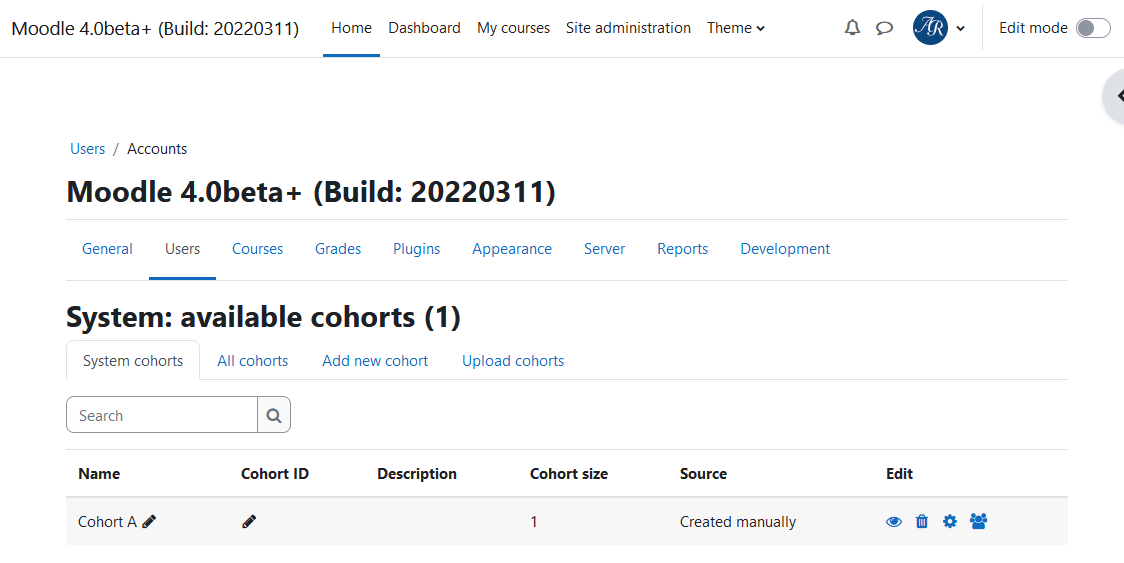
Task: Switch to the Grades admin tab
Action: pos(338,249)
